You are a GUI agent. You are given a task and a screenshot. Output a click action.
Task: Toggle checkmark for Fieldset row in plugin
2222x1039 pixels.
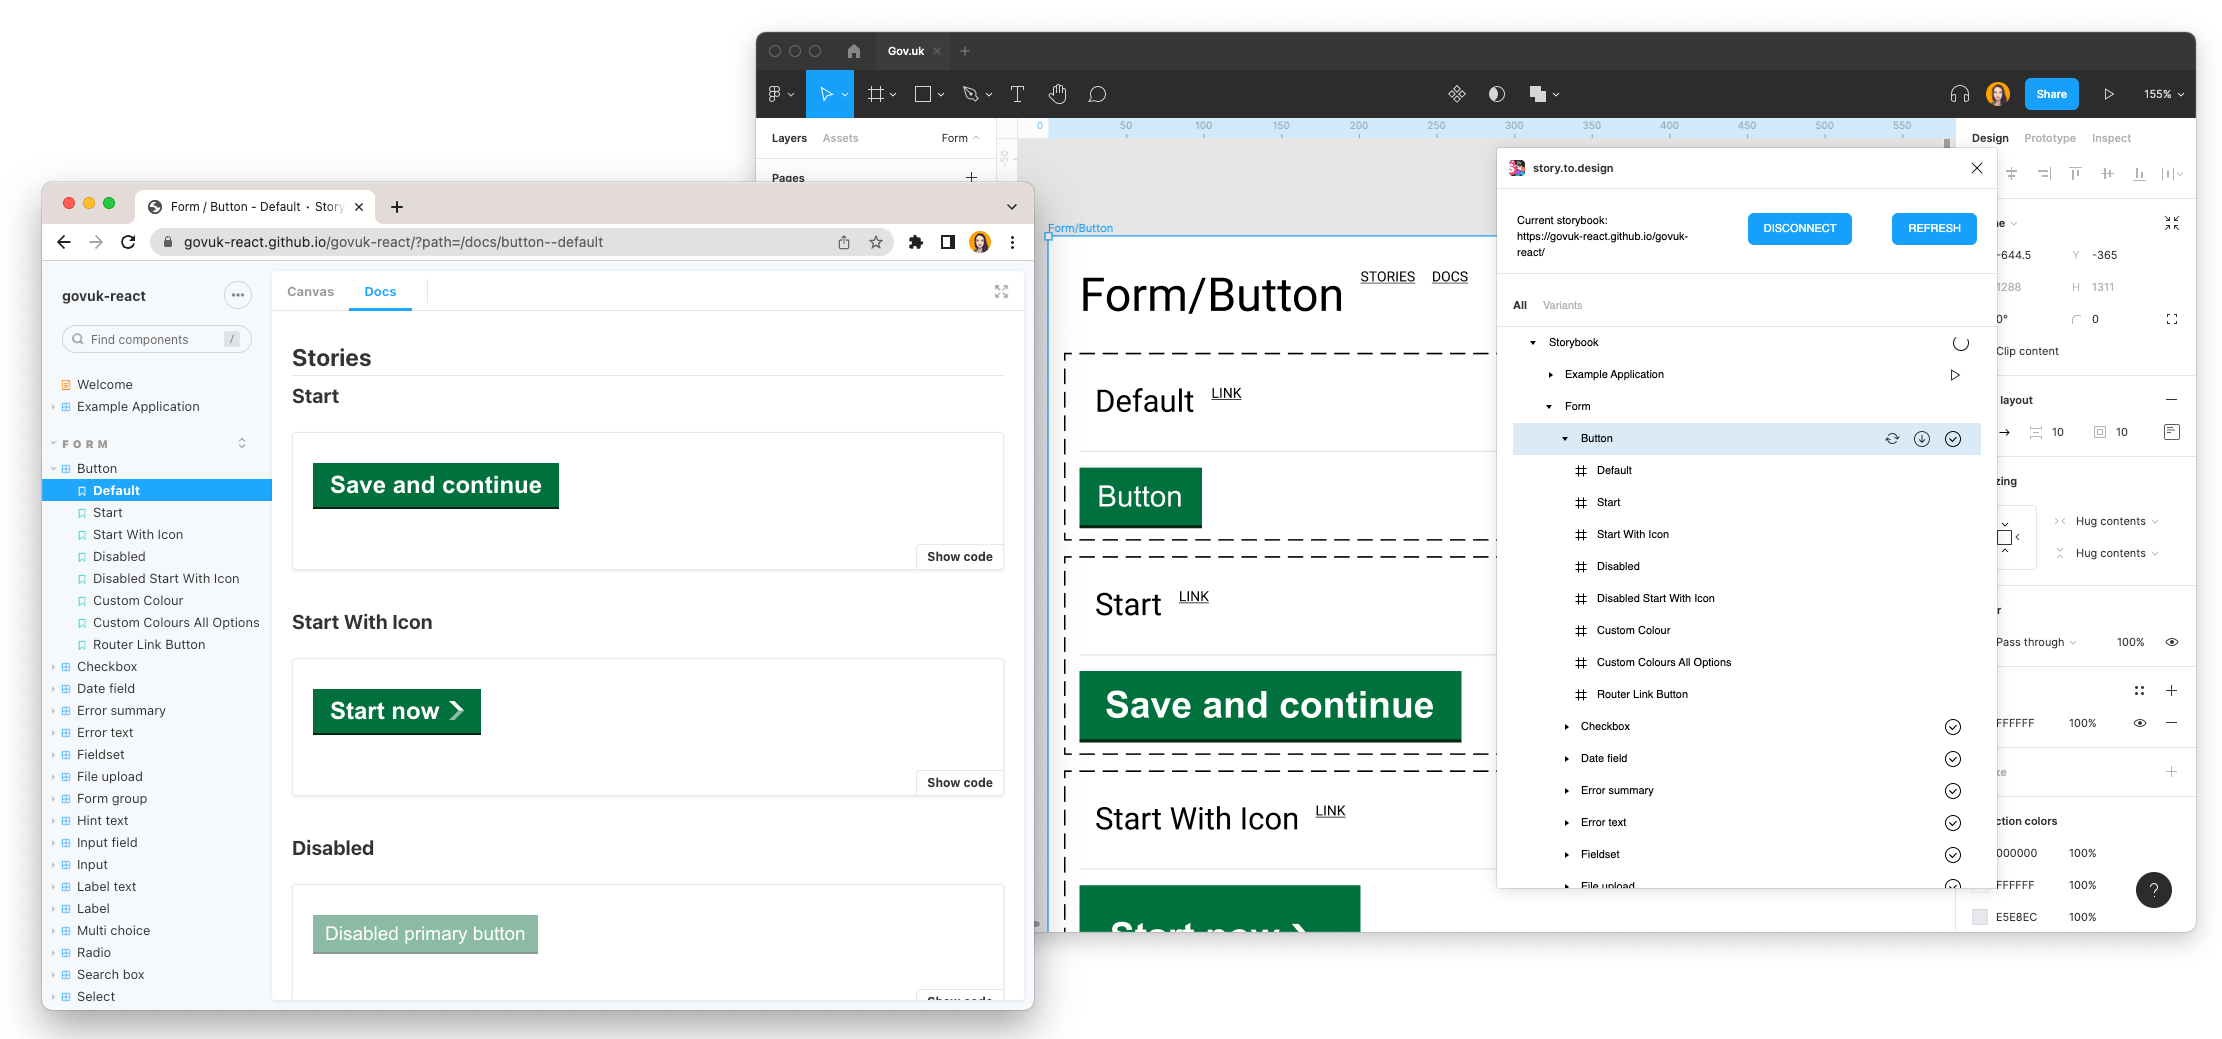tap(1953, 855)
